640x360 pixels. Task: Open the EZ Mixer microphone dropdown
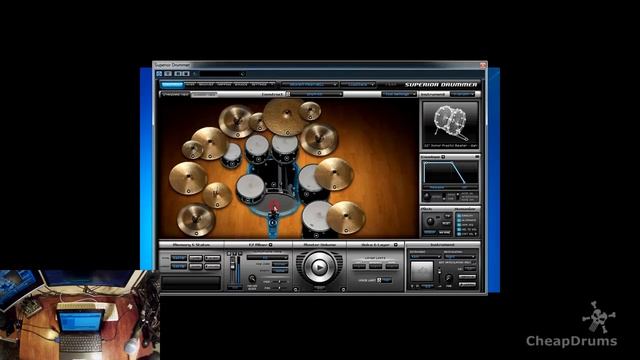pos(267,258)
